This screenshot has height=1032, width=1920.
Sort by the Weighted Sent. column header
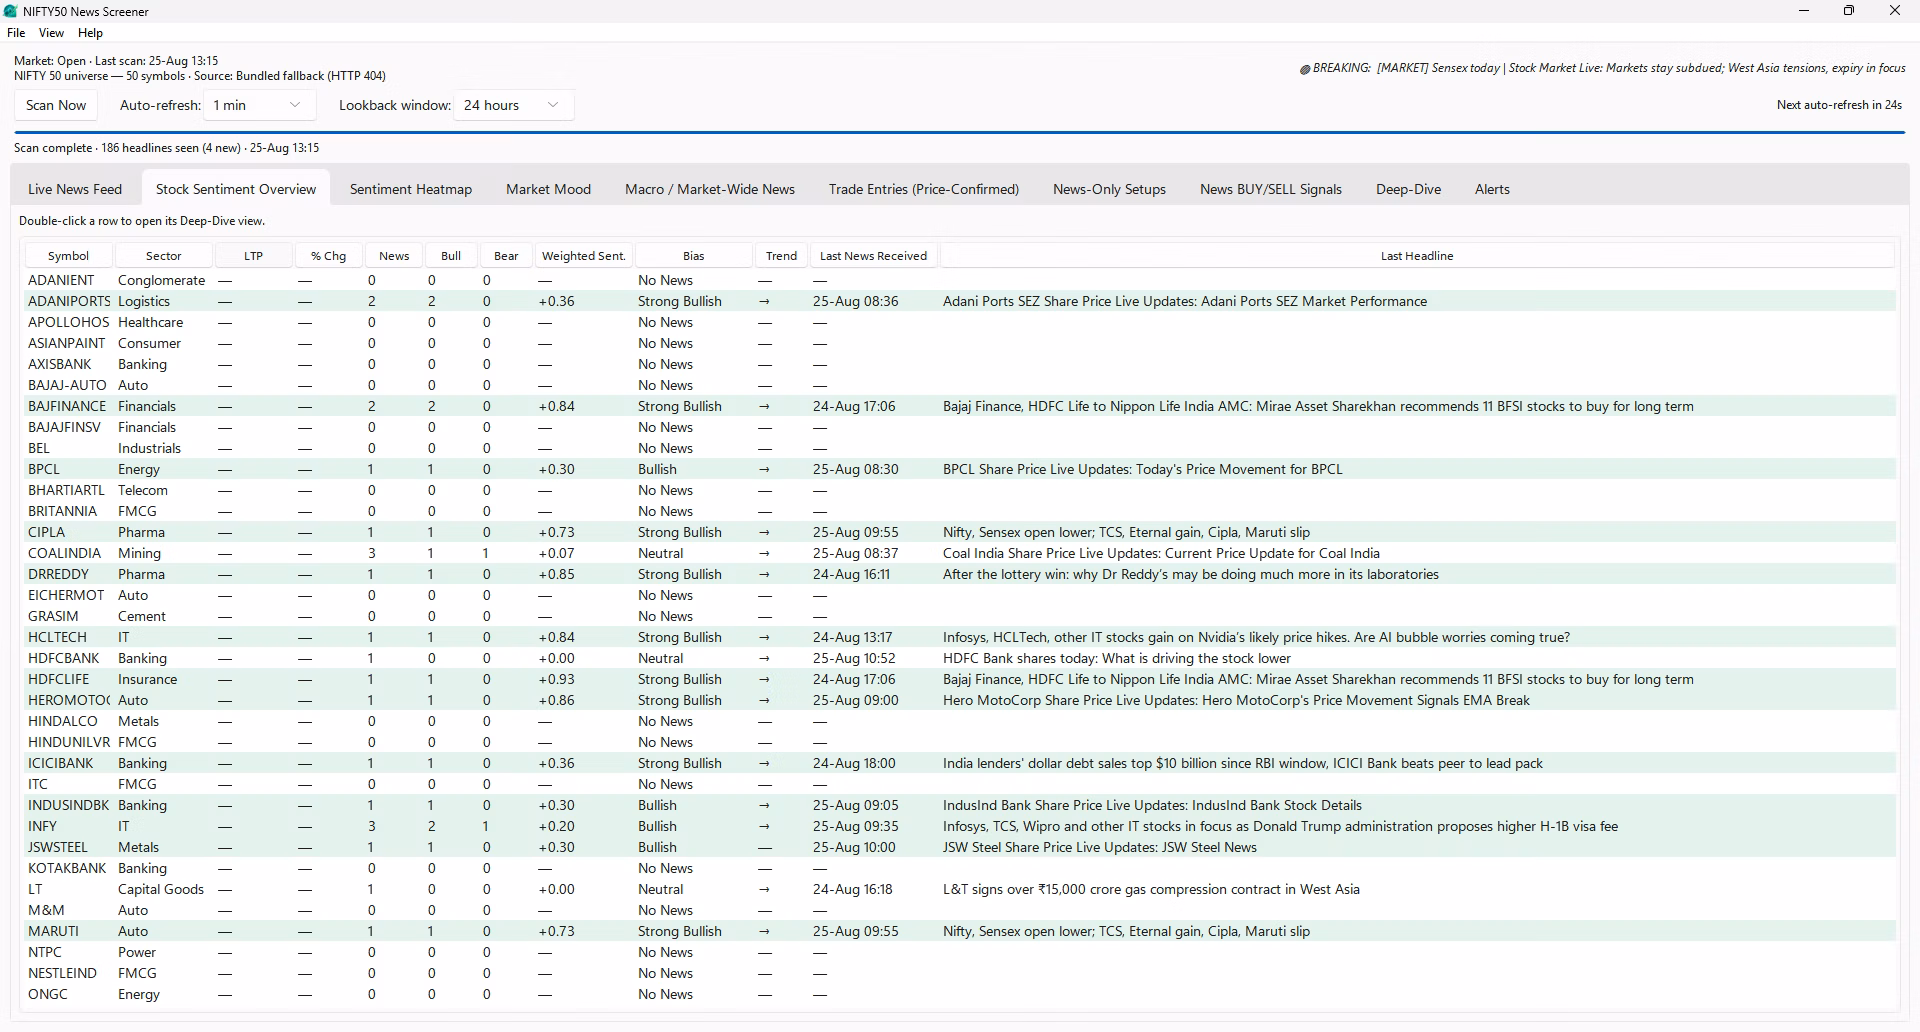click(x=584, y=256)
